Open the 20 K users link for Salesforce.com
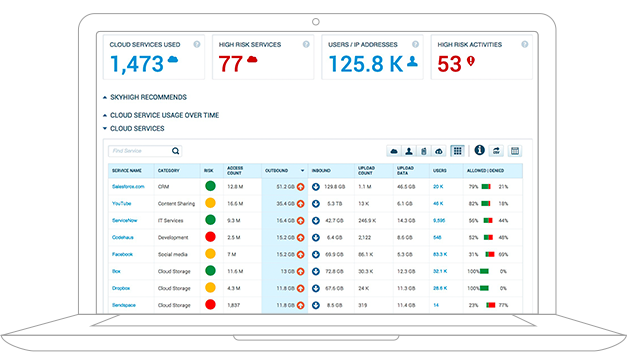627x361 pixels. pyautogui.click(x=438, y=187)
